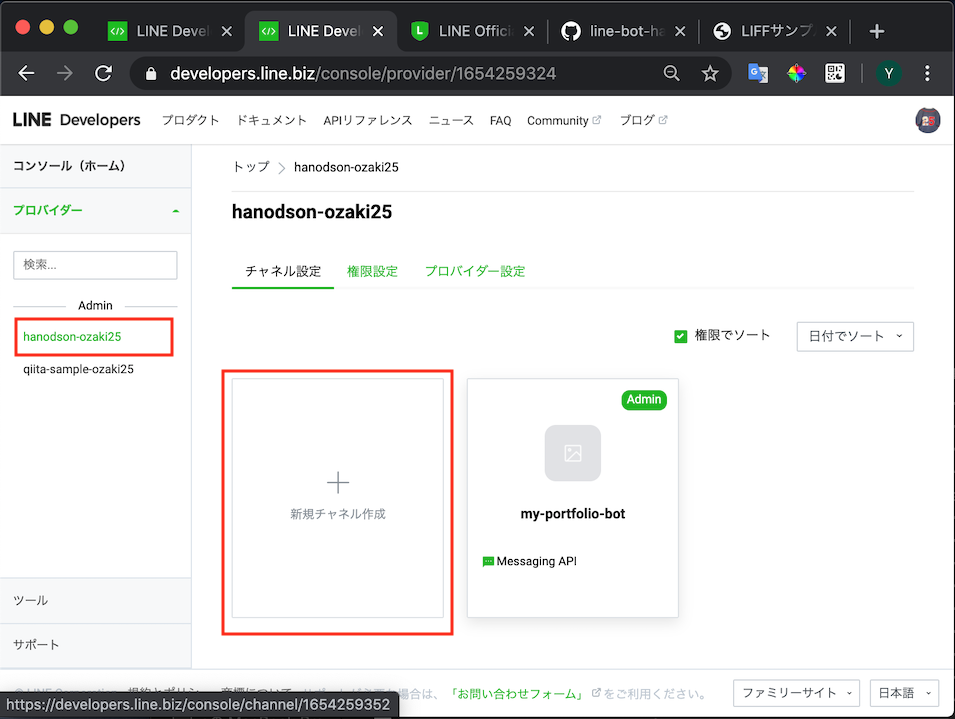955x719 pixels.
Task: Click the hanodson-ozaki25 breadcrumb text
Action: point(346,167)
